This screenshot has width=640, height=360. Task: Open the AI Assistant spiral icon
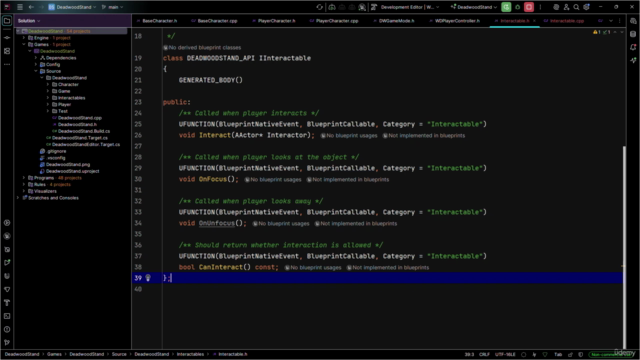click(556, 7)
